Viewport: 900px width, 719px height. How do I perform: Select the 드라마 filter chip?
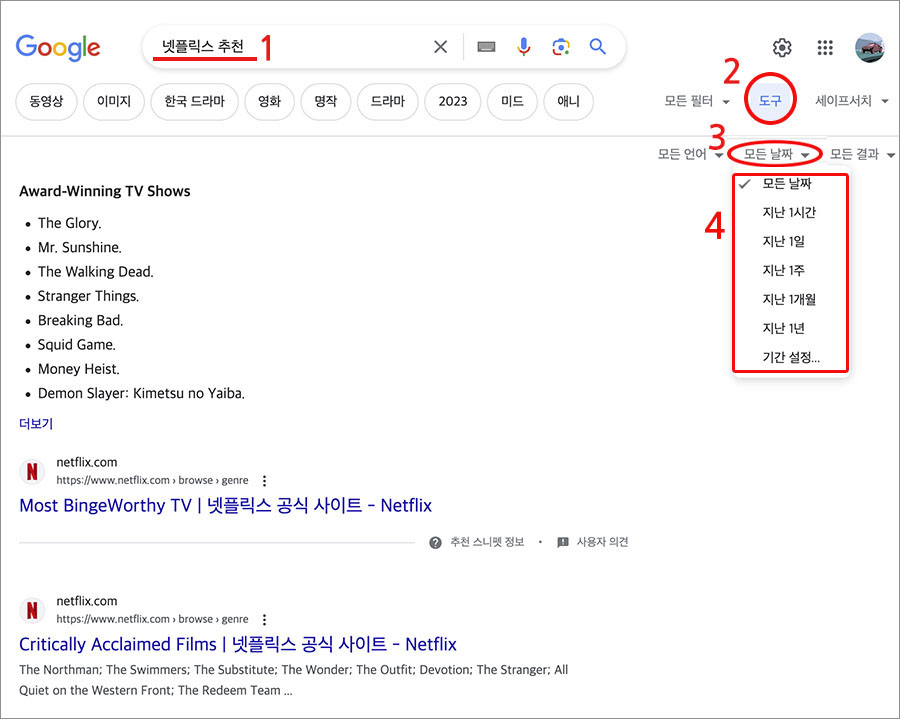pos(387,102)
